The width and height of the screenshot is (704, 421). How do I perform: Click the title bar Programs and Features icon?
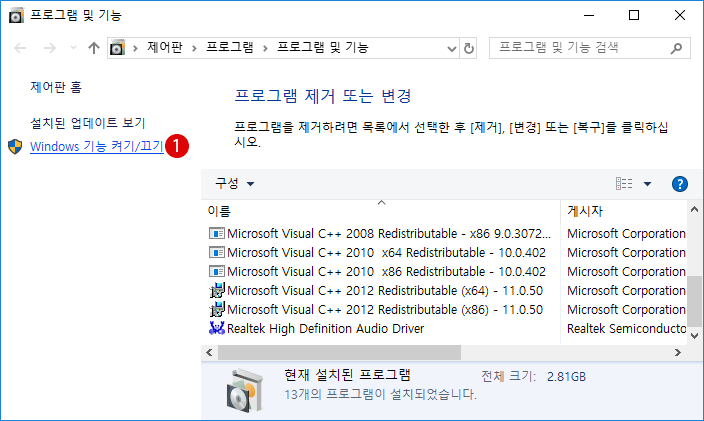[16, 15]
